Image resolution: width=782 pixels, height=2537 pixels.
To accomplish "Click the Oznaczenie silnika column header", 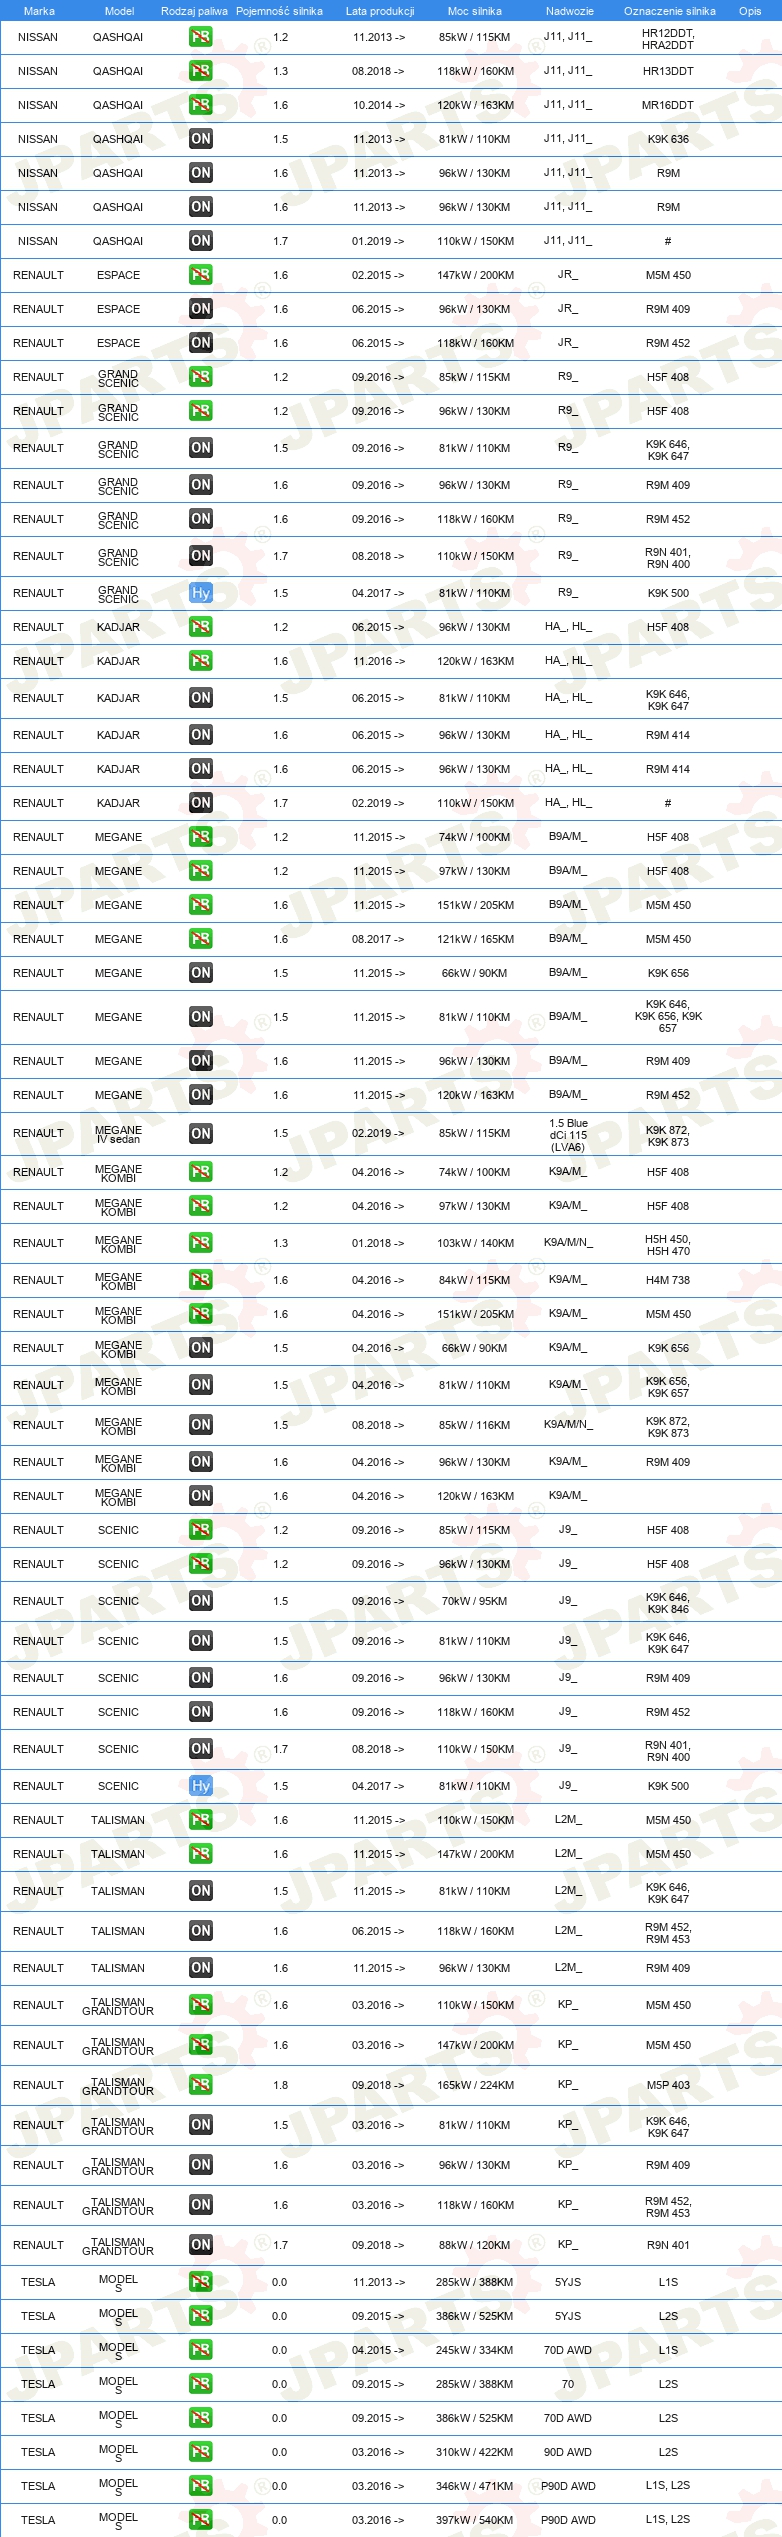I will [x=670, y=11].
